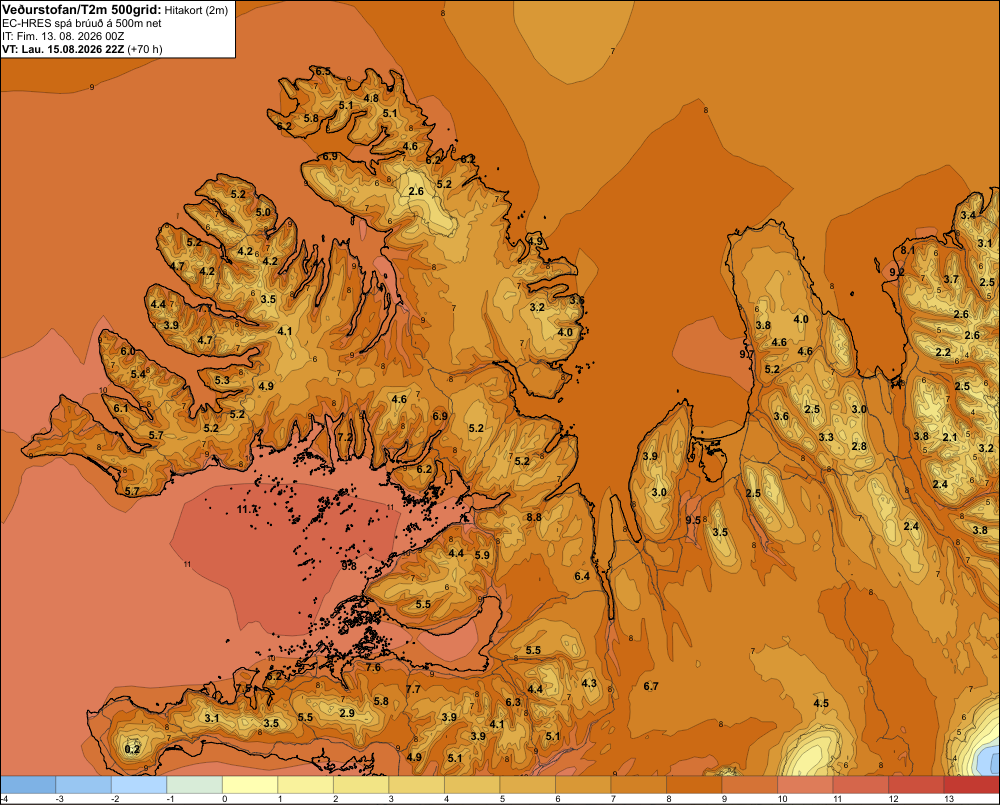Click the 9.7 temperature value on the coast
The width and height of the screenshot is (1000, 805).
pyautogui.click(x=747, y=353)
